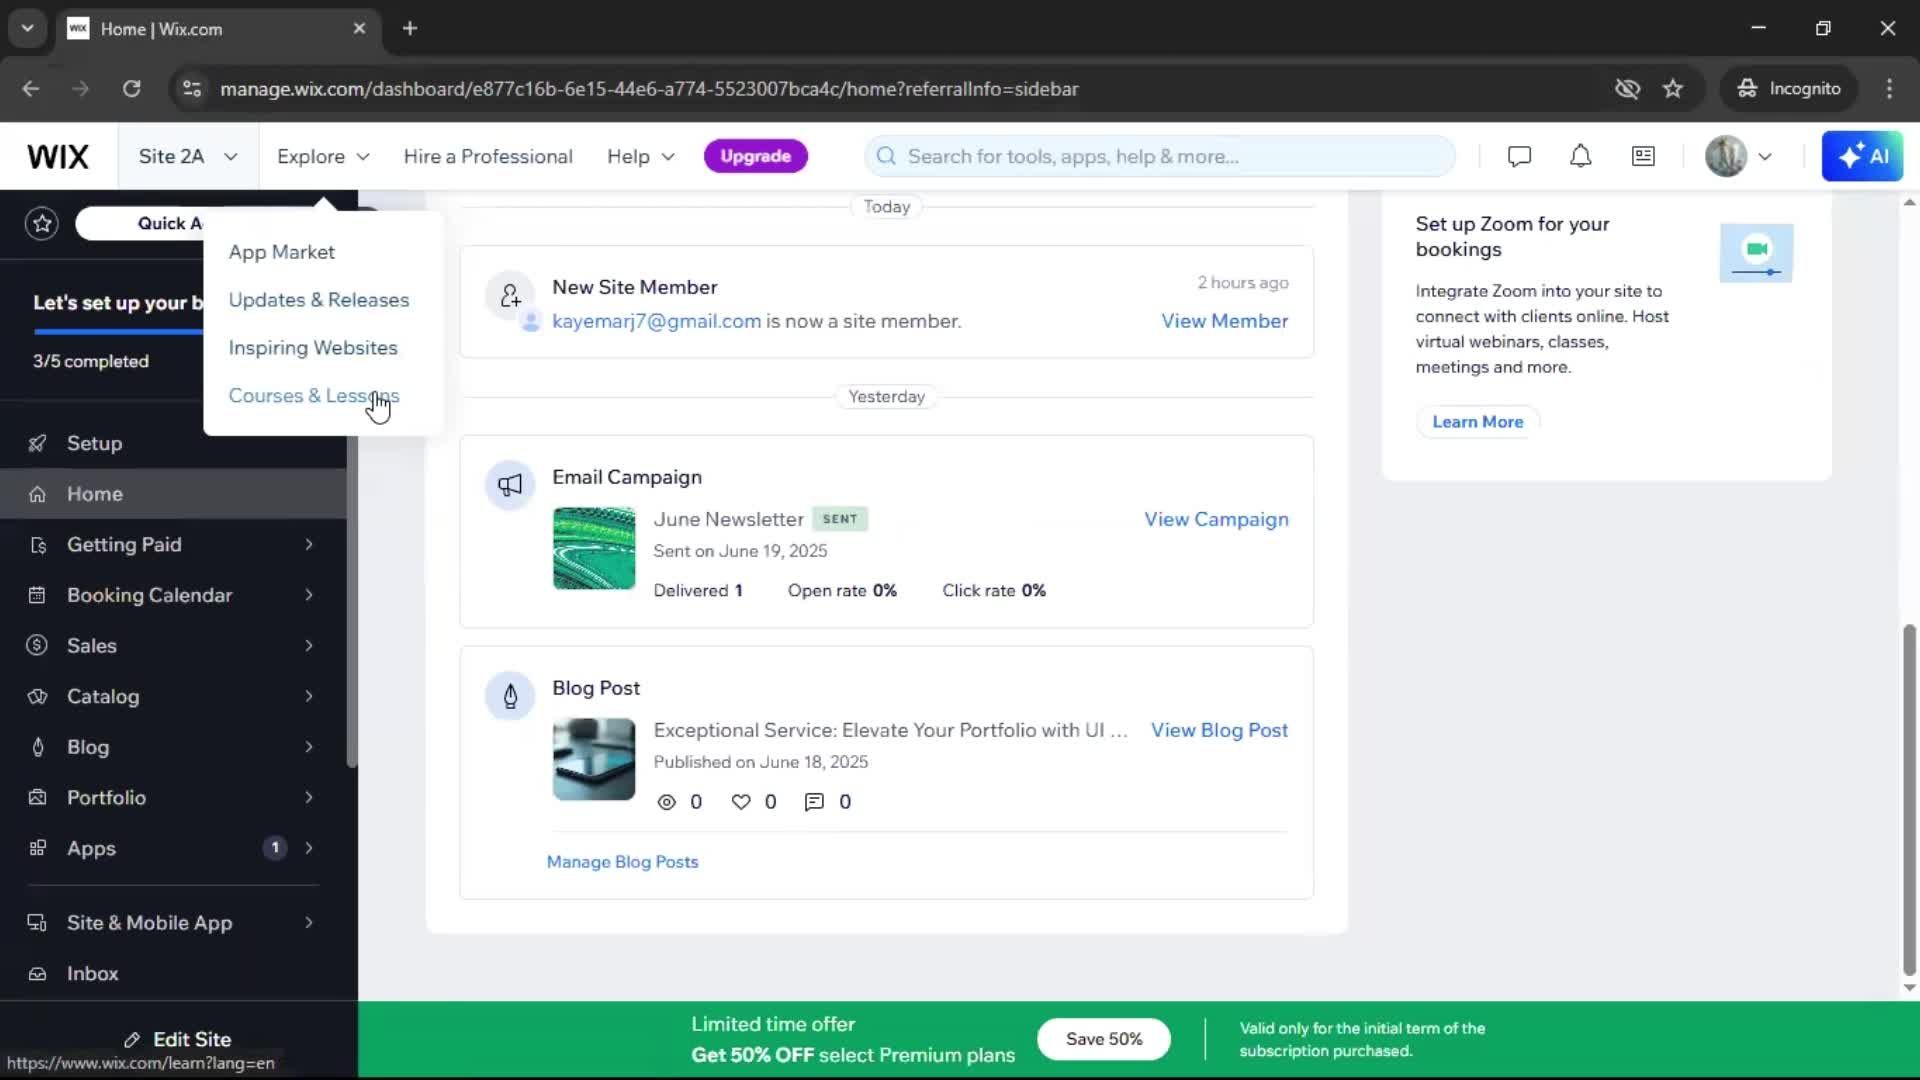Click the purple Upgrade button
Viewport: 1920px width, 1080px height.
coord(755,156)
